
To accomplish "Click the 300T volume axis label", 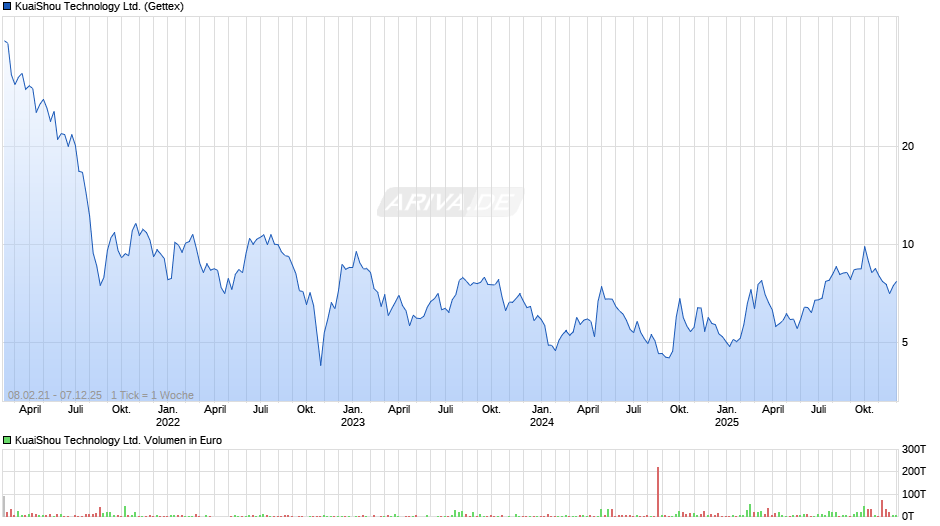I will [x=914, y=449].
